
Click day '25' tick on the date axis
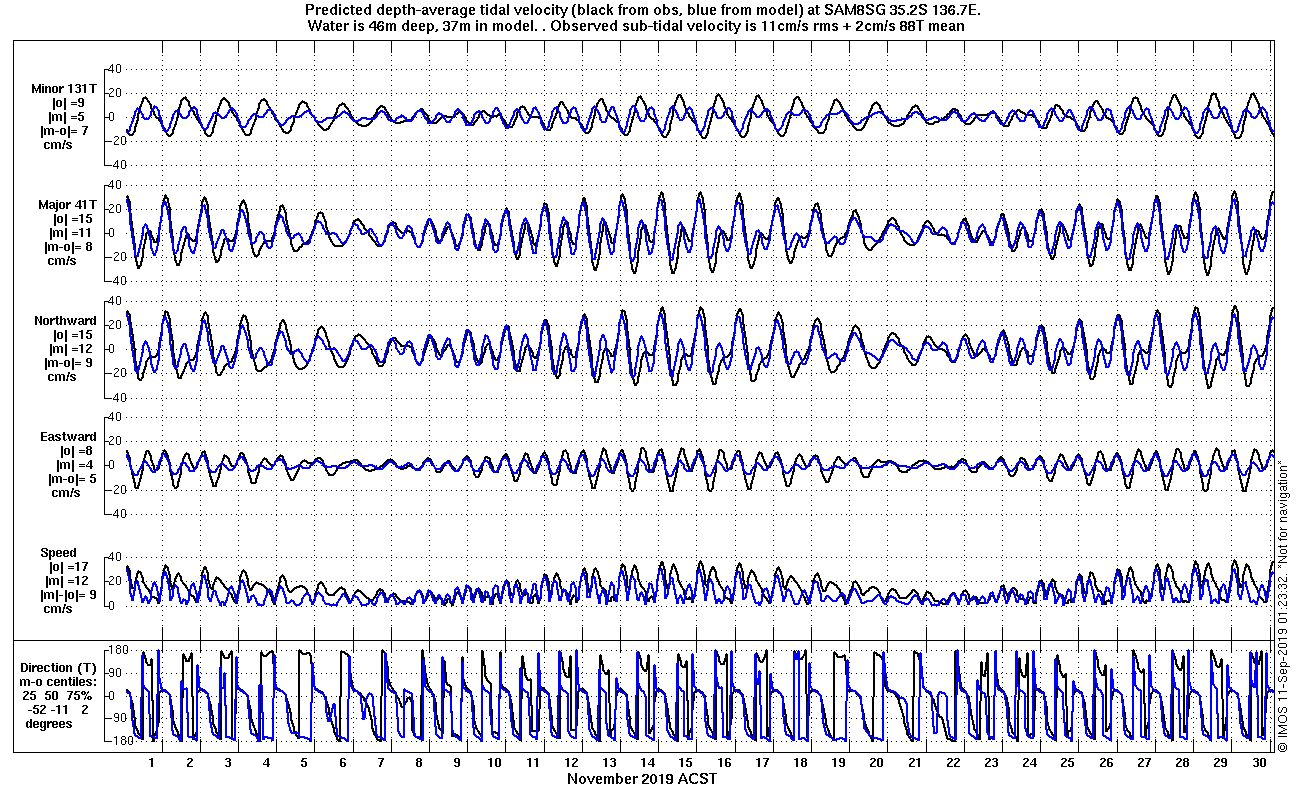[1067, 762]
